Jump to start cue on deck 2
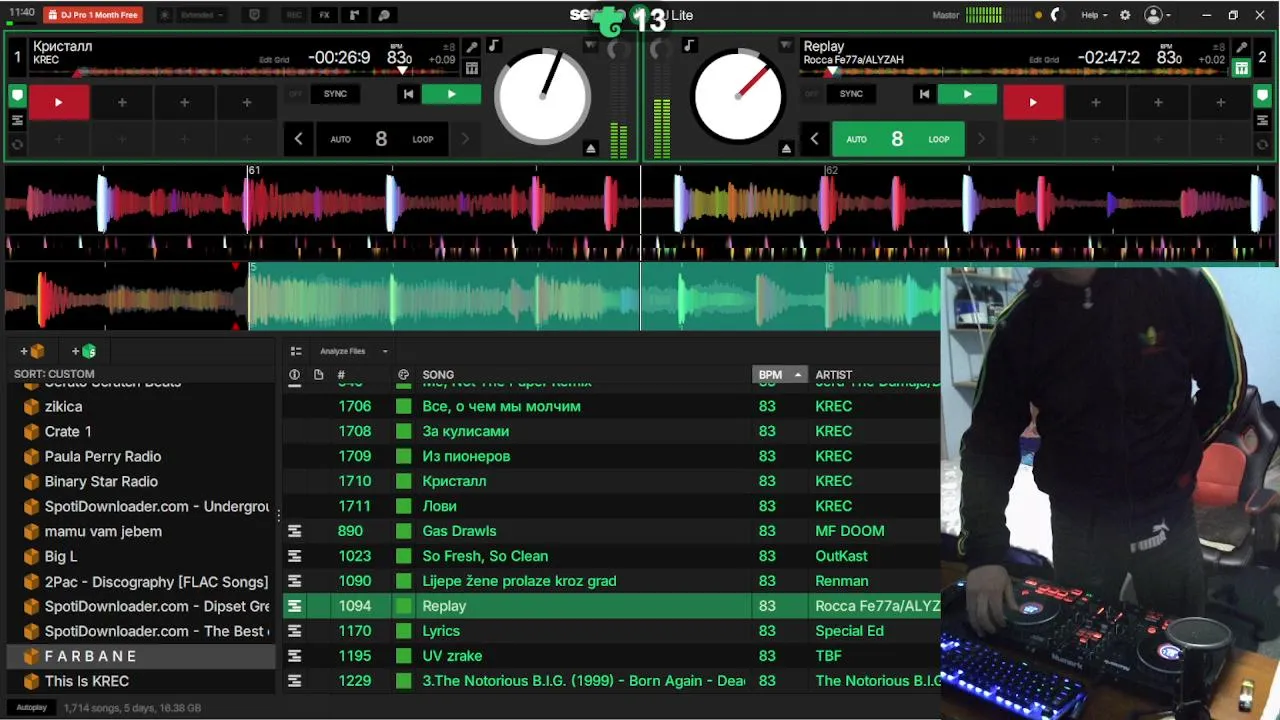1280x720 pixels. point(924,94)
